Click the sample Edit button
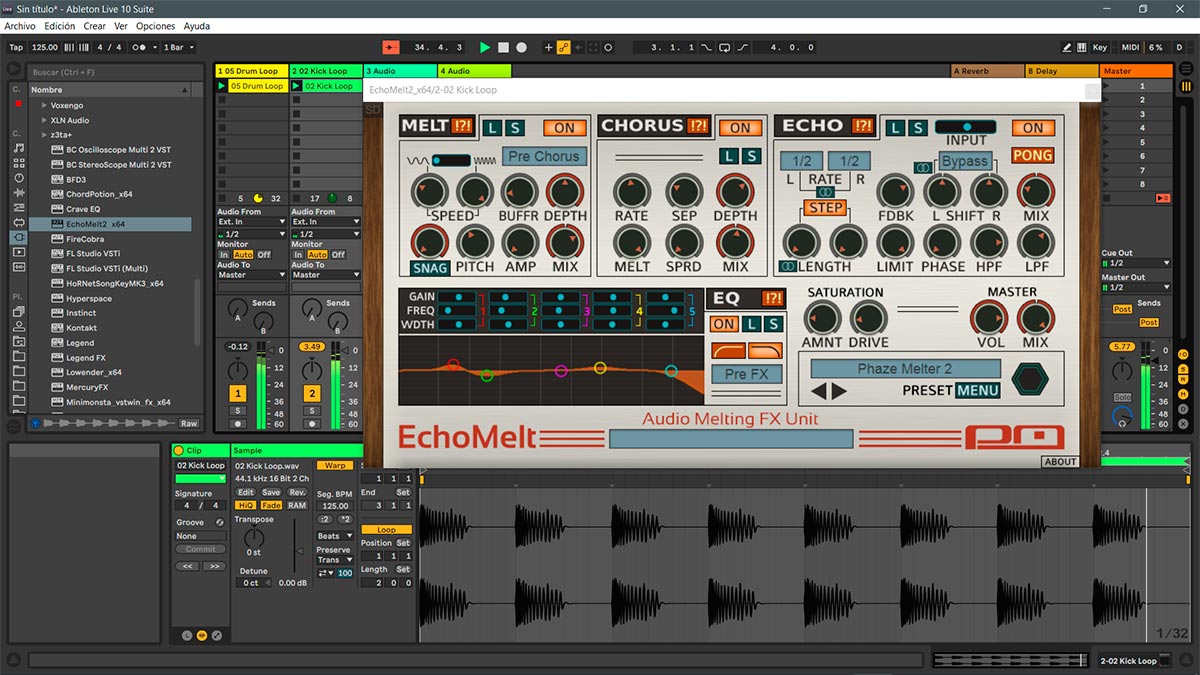The height and width of the screenshot is (675, 1200). [246, 493]
